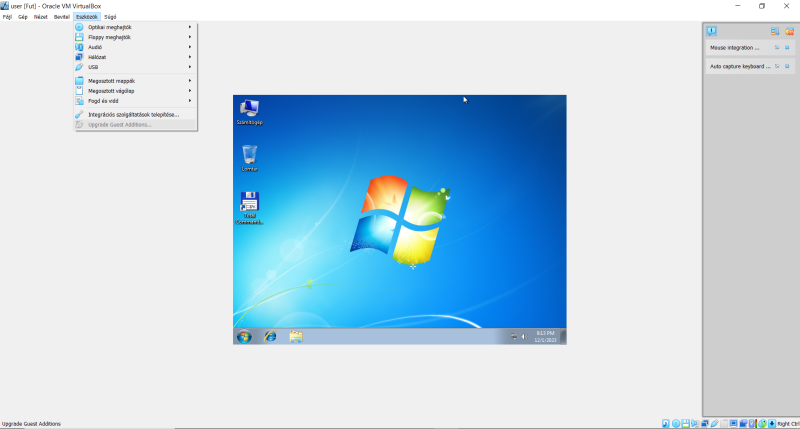Click the USB plug status bar icon
800x429 pixels.
click(714, 423)
